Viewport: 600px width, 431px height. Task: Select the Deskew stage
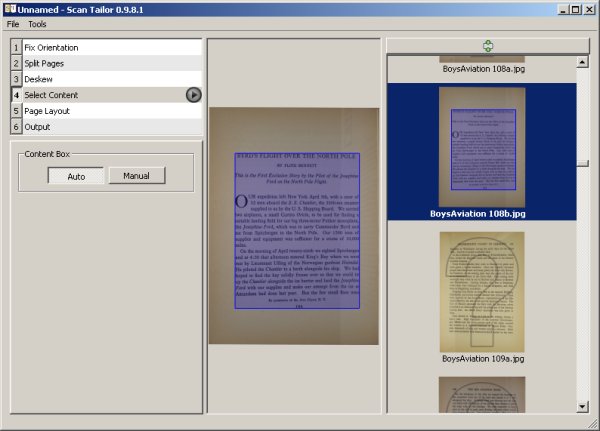pos(112,79)
